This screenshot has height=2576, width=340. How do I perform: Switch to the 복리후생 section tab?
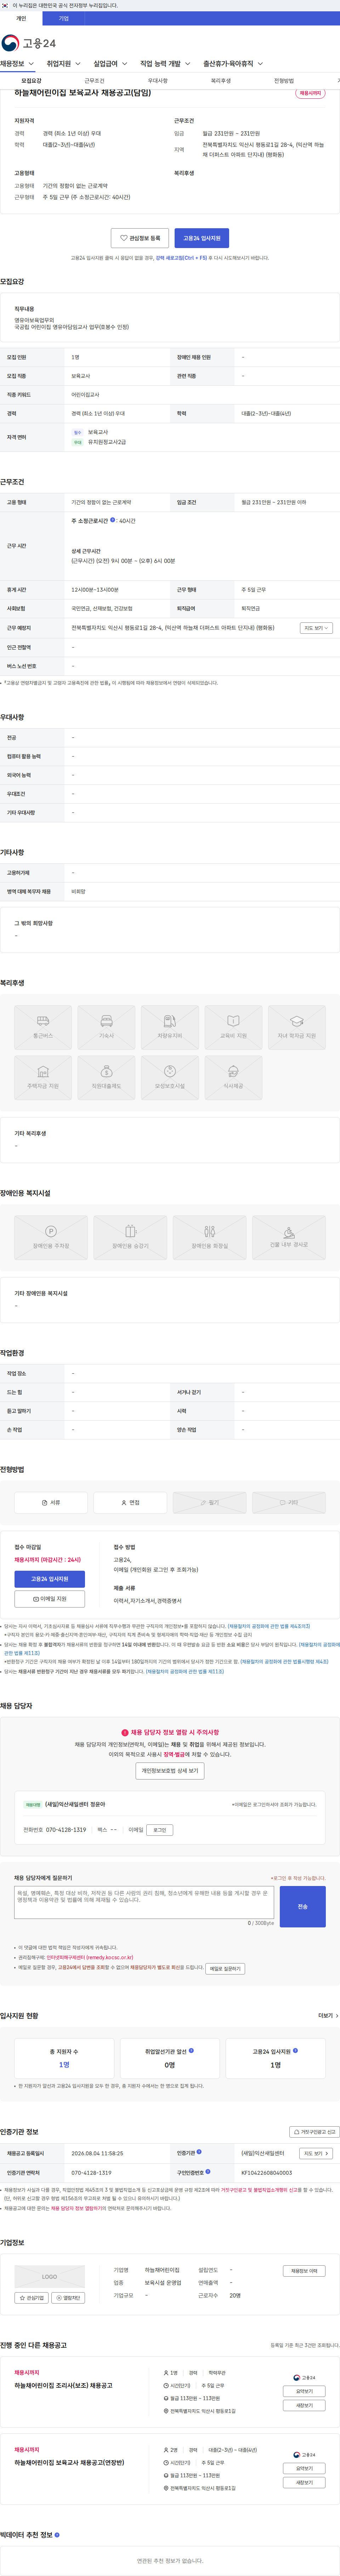pyautogui.click(x=221, y=81)
